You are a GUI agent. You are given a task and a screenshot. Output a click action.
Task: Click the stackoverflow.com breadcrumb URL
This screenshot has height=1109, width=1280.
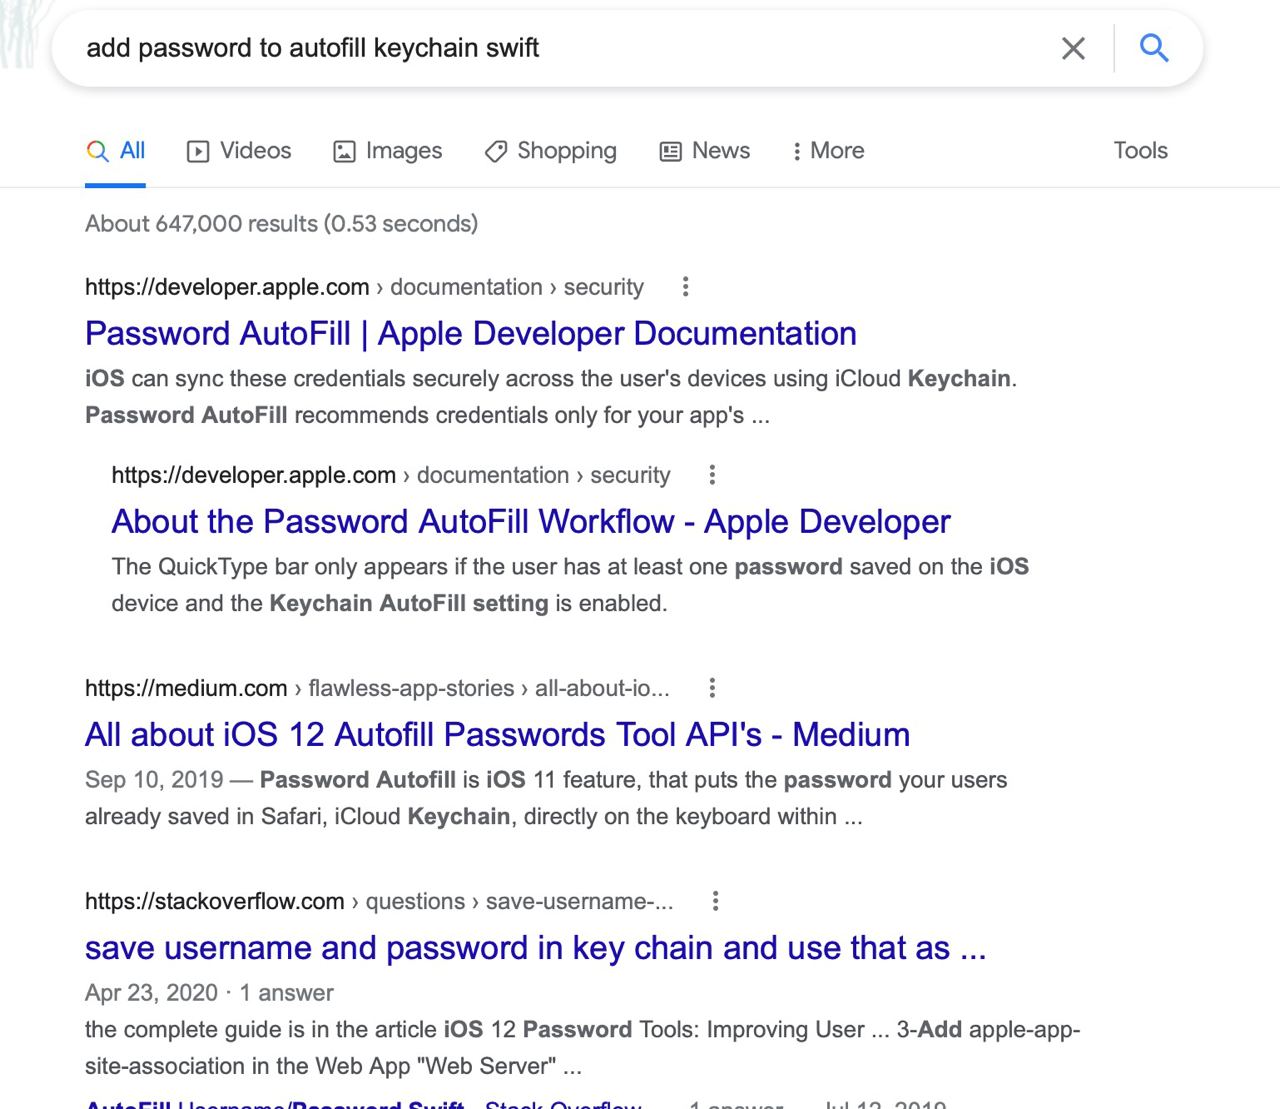tap(379, 901)
